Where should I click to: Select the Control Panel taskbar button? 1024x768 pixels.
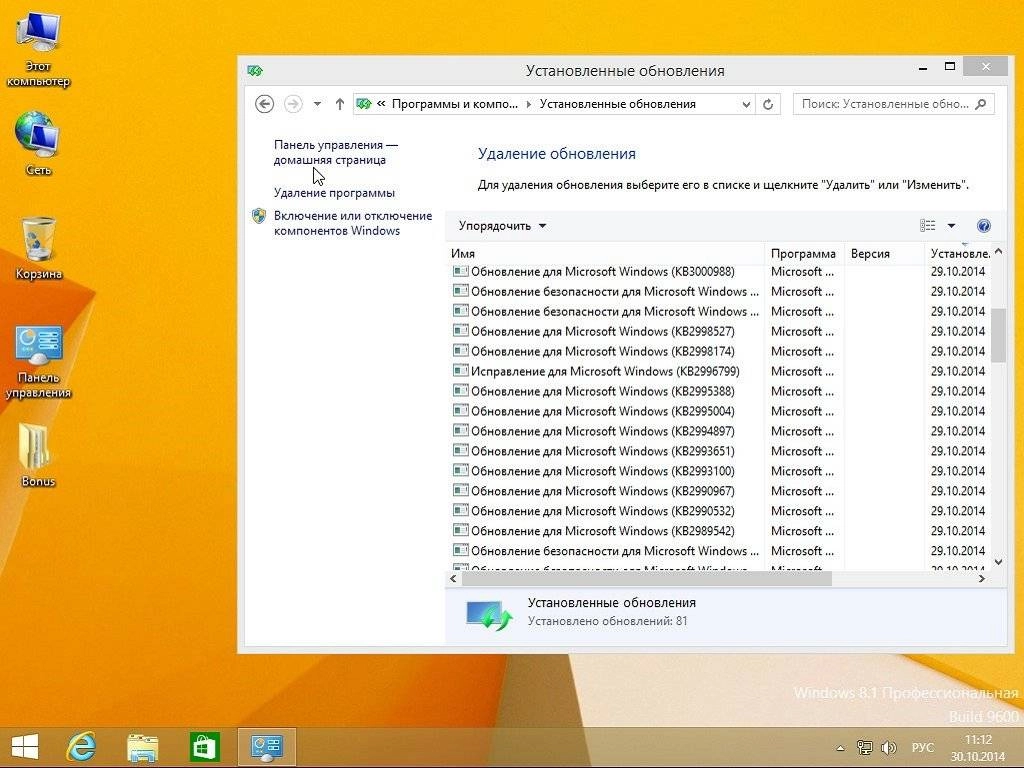[x=267, y=746]
